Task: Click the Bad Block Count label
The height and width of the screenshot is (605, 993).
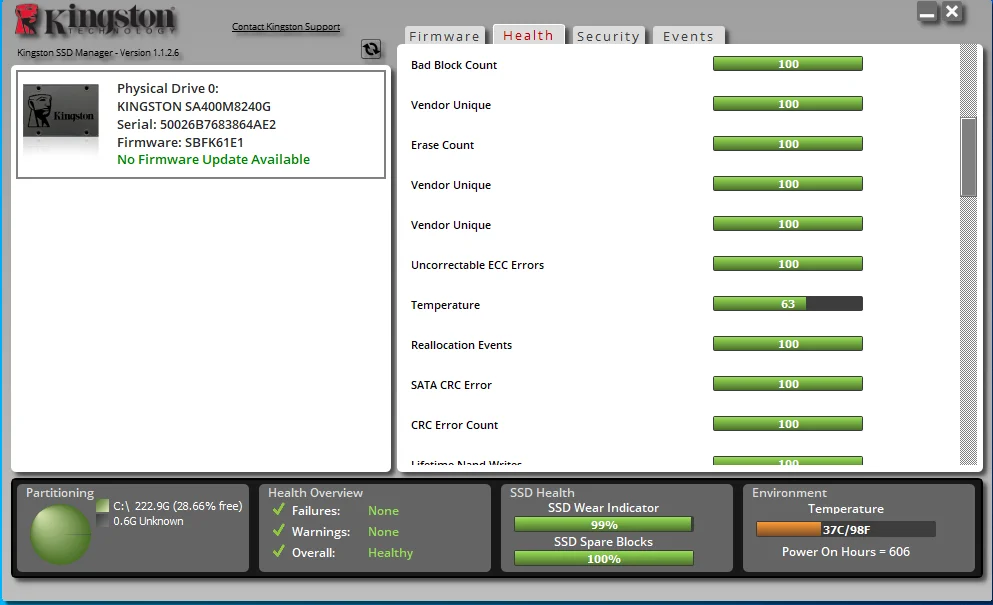Action: pyautogui.click(x=453, y=65)
